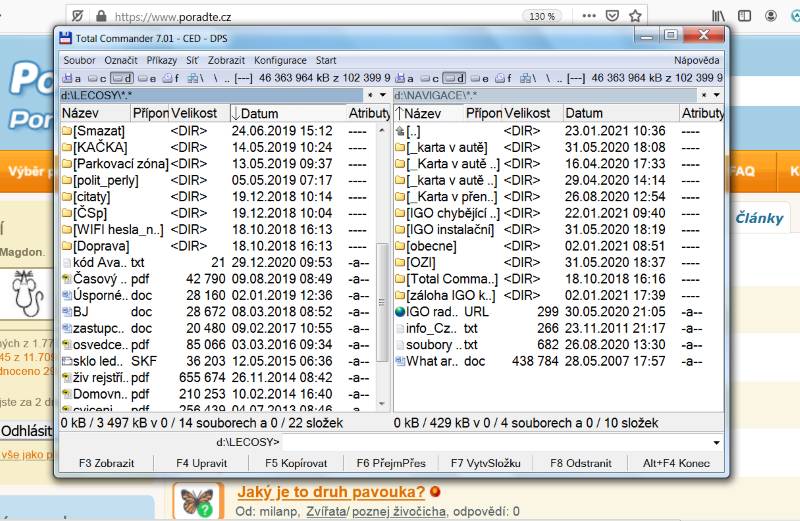Click the F8 Odstranit button
The width and height of the screenshot is (800, 521).
click(581, 463)
